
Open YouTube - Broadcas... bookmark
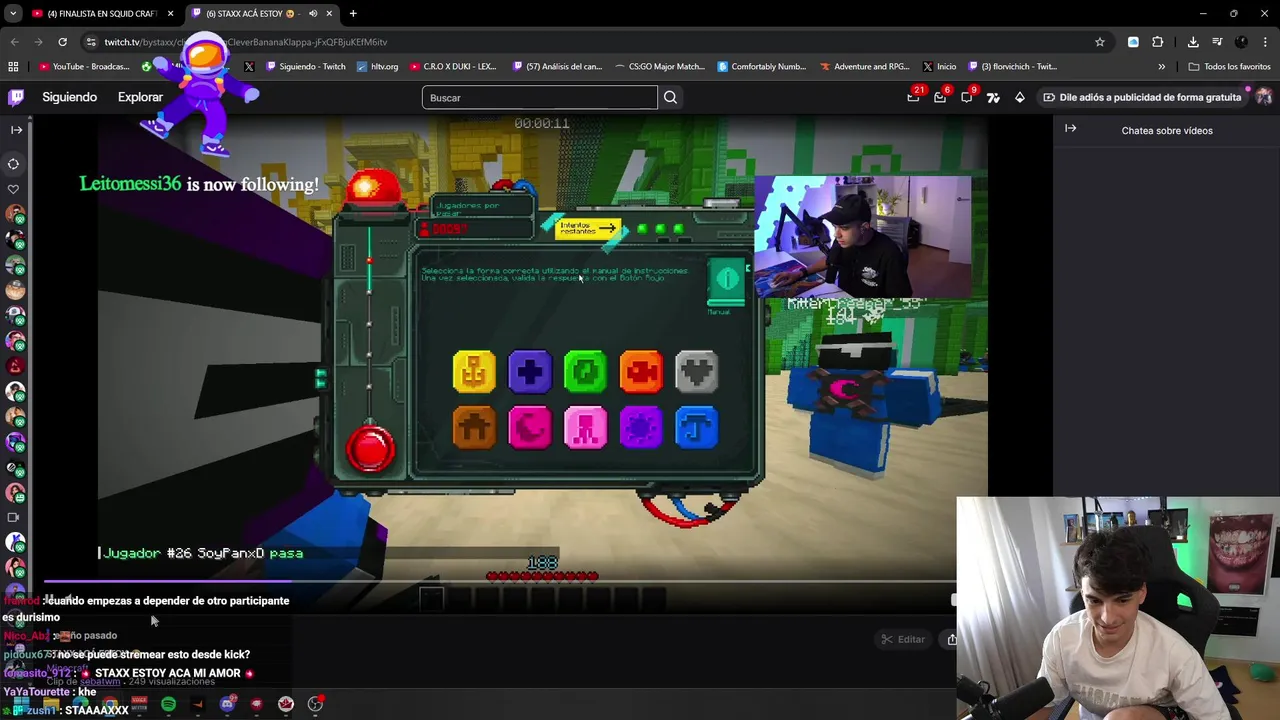85,67
